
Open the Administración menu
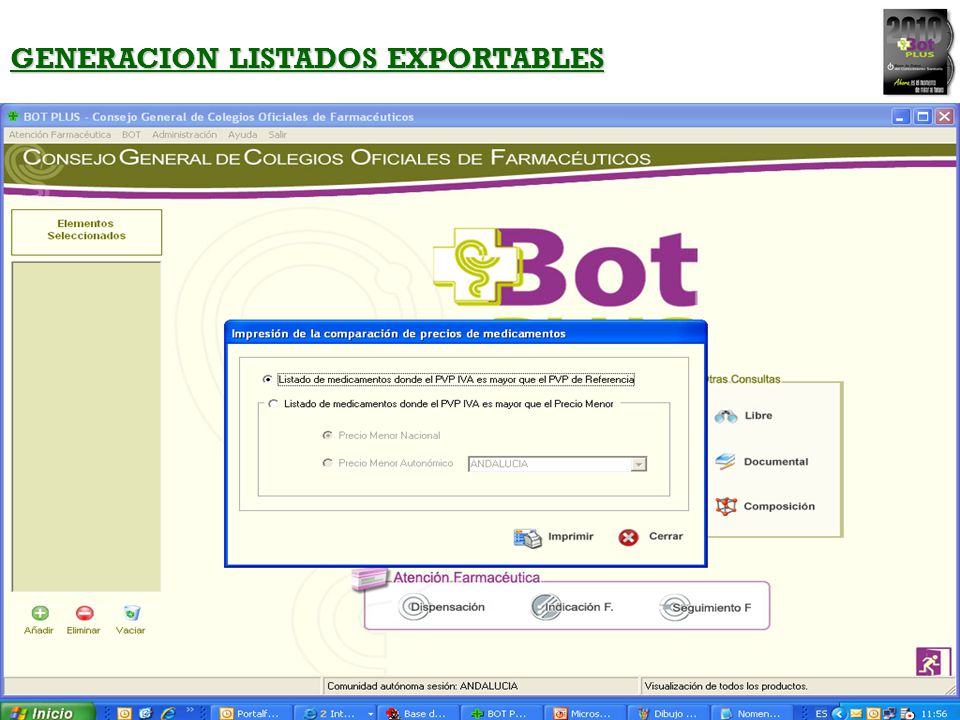point(184,135)
